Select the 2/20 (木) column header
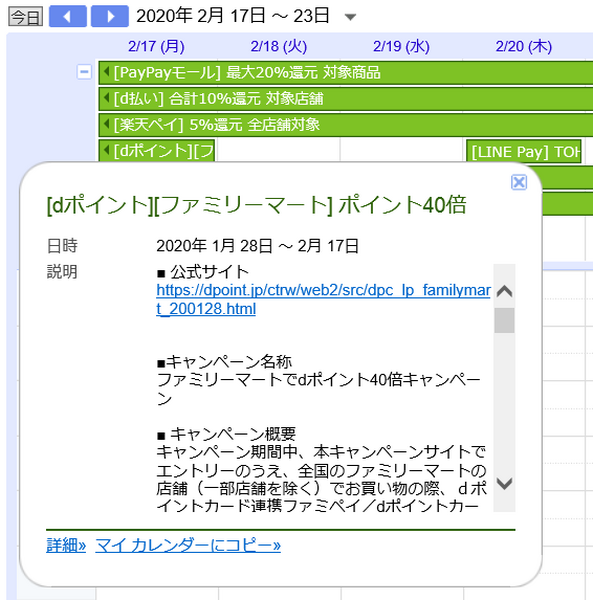 coord(524,46)
